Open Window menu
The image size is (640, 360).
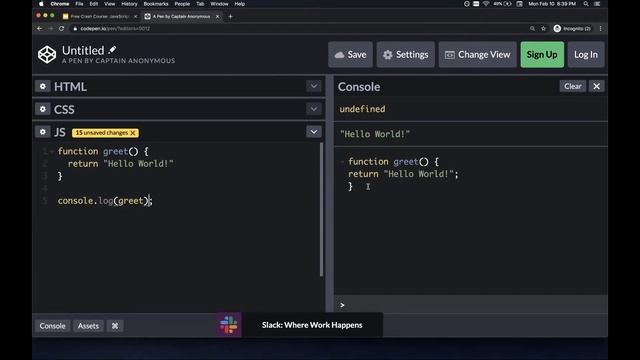click(x=219, y=4)
